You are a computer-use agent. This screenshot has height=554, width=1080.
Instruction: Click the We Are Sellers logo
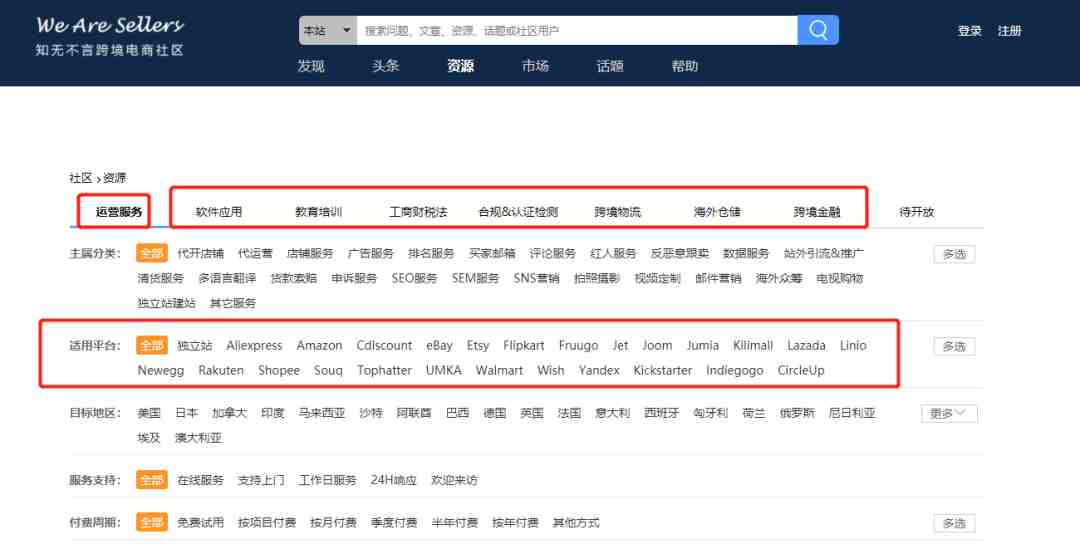point(110,35)
